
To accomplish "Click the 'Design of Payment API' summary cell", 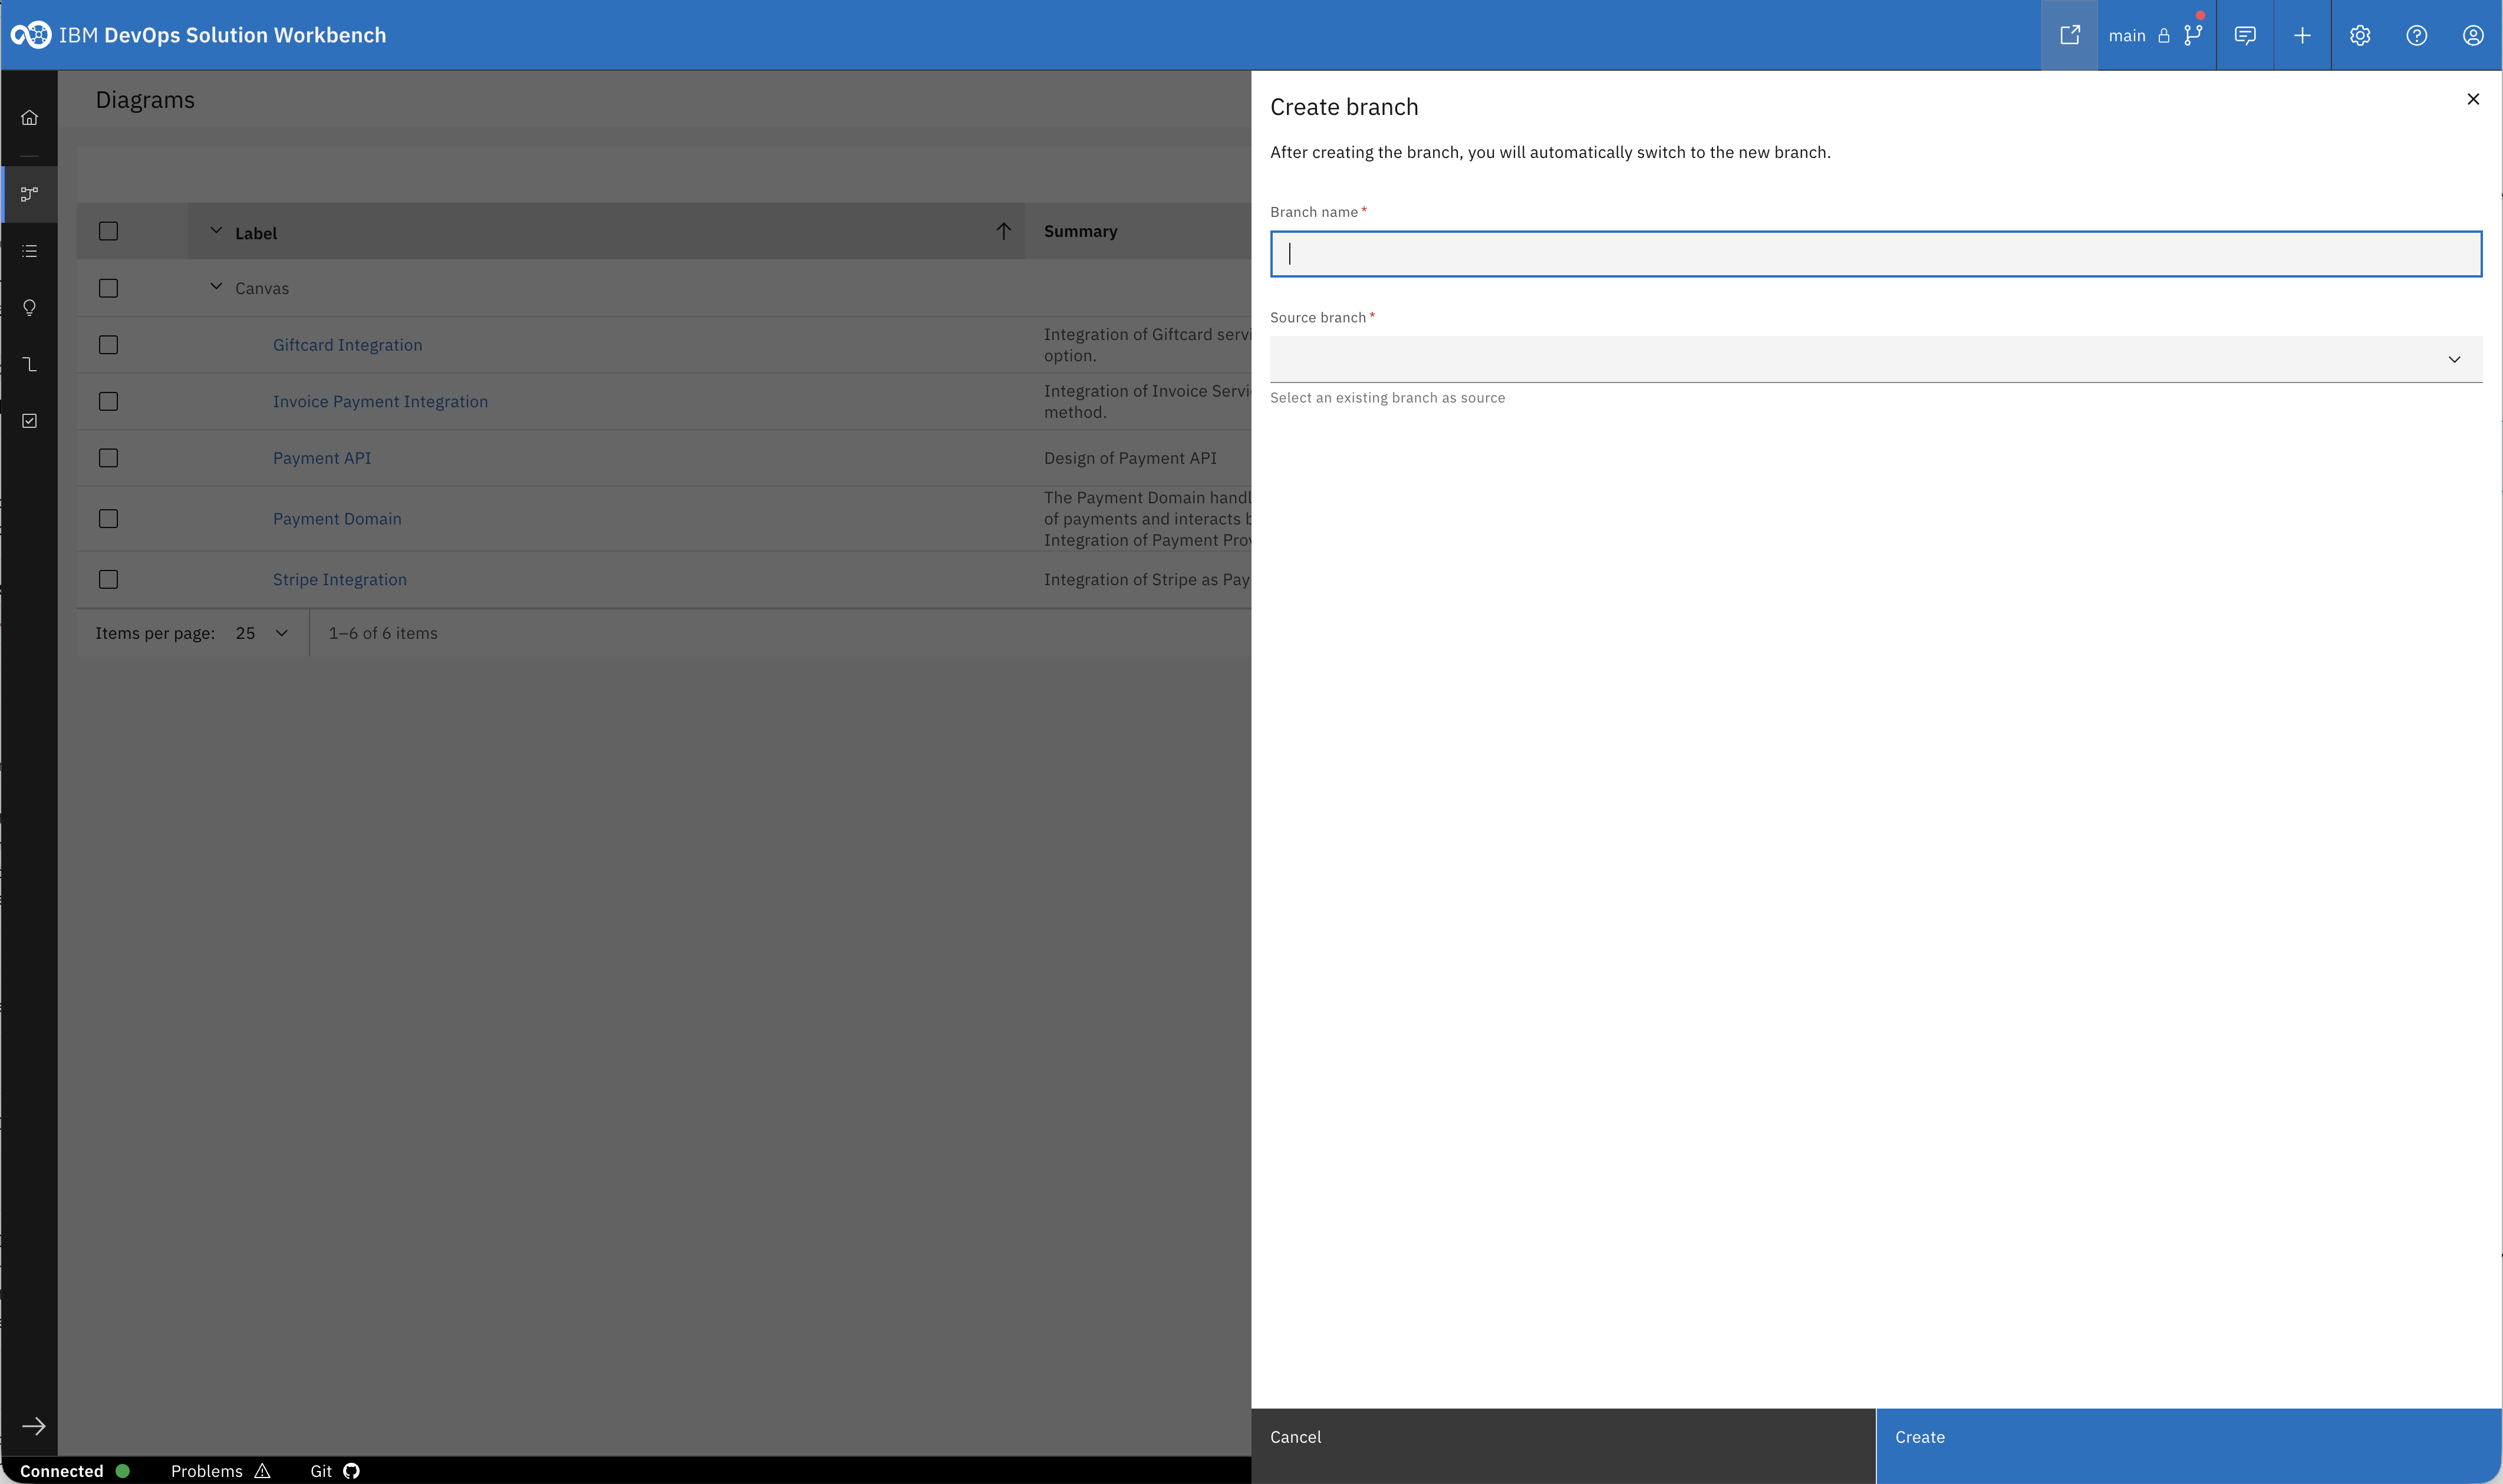I will point(1130,458).
